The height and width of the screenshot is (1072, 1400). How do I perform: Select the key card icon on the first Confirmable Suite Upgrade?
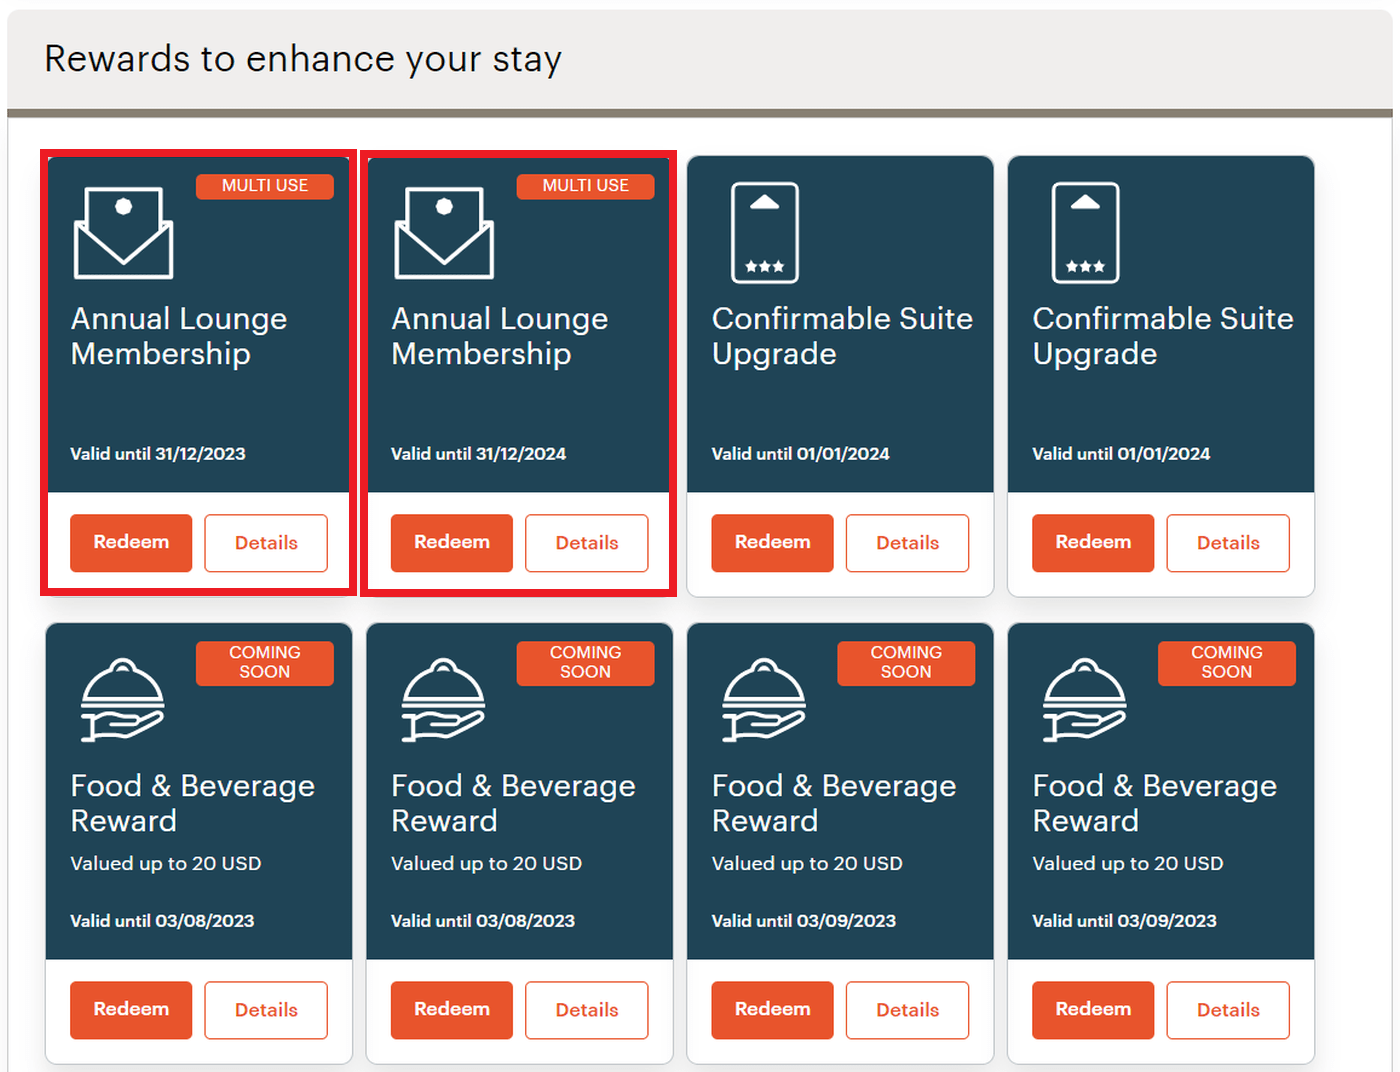tap(765, 232)
